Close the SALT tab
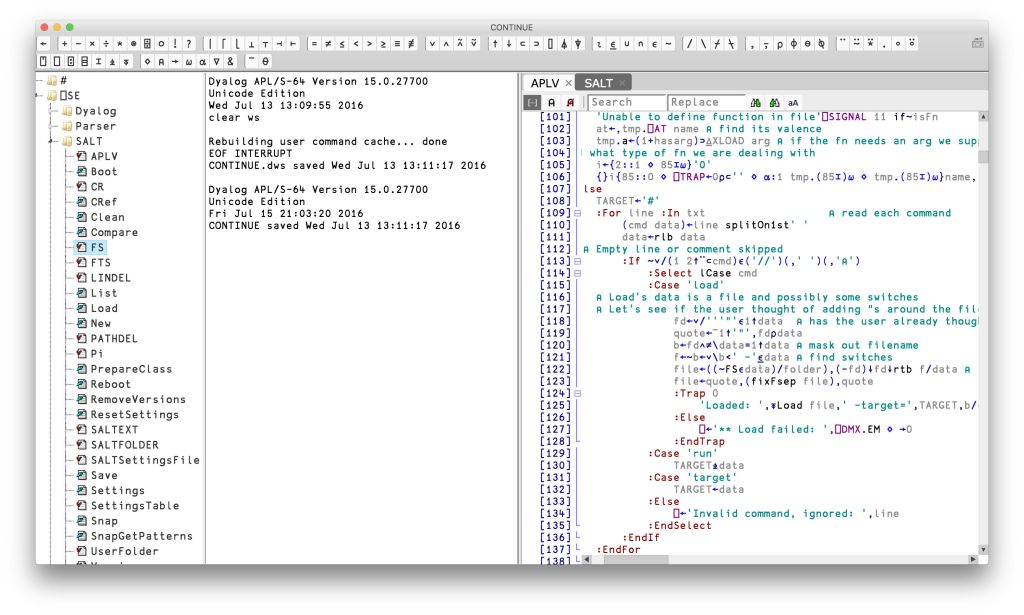Viewport: 1024px width, 615px height. tap(622, 83)
